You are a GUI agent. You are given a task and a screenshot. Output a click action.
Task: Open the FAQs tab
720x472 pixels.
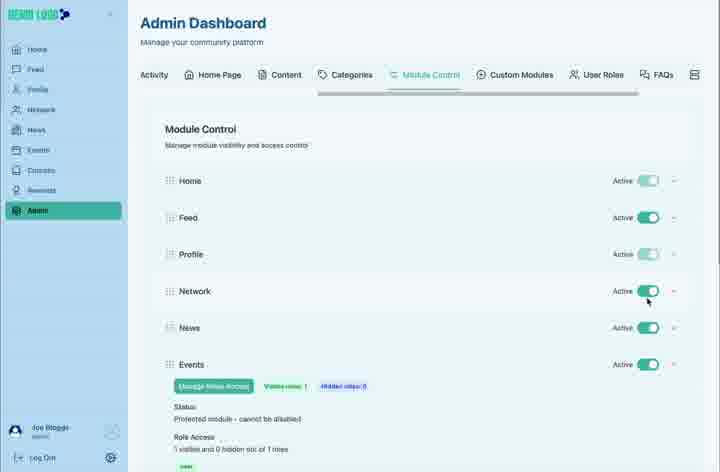click(657, 75)
